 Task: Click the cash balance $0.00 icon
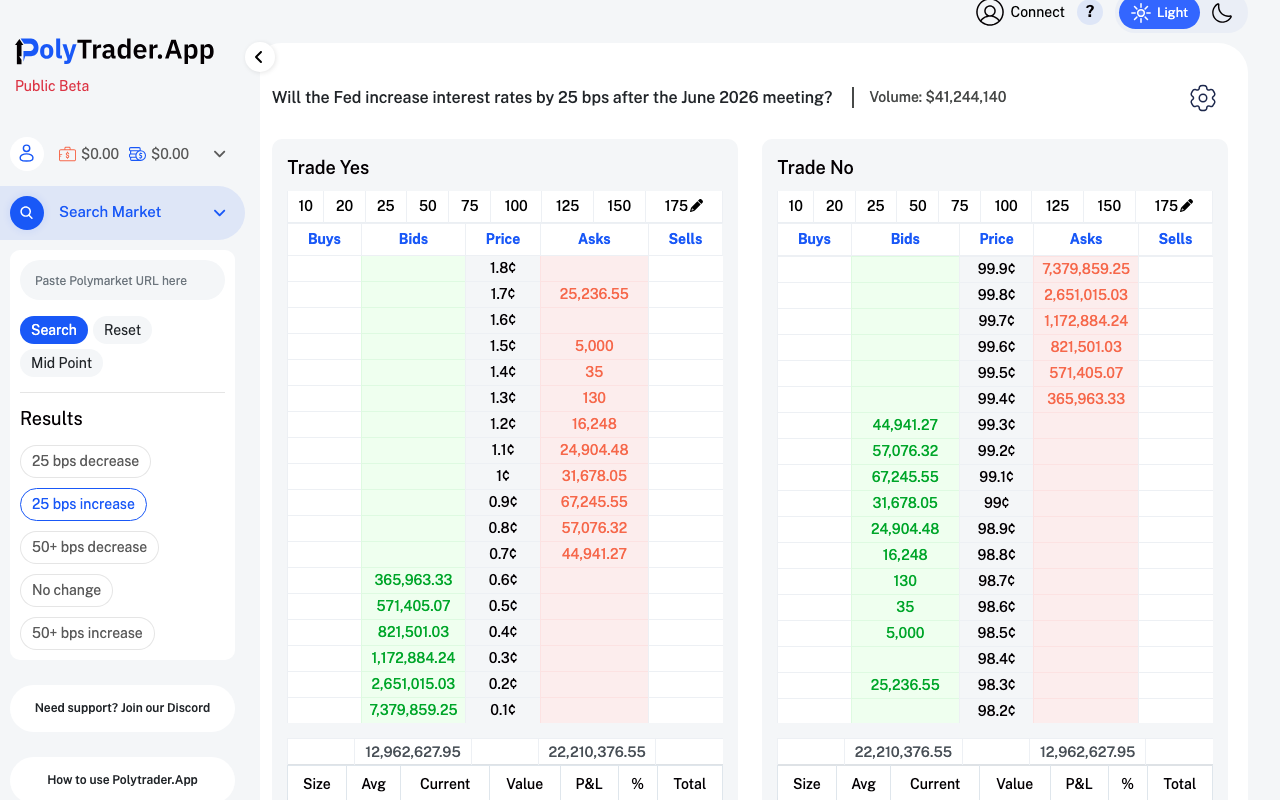click(67, 154)
